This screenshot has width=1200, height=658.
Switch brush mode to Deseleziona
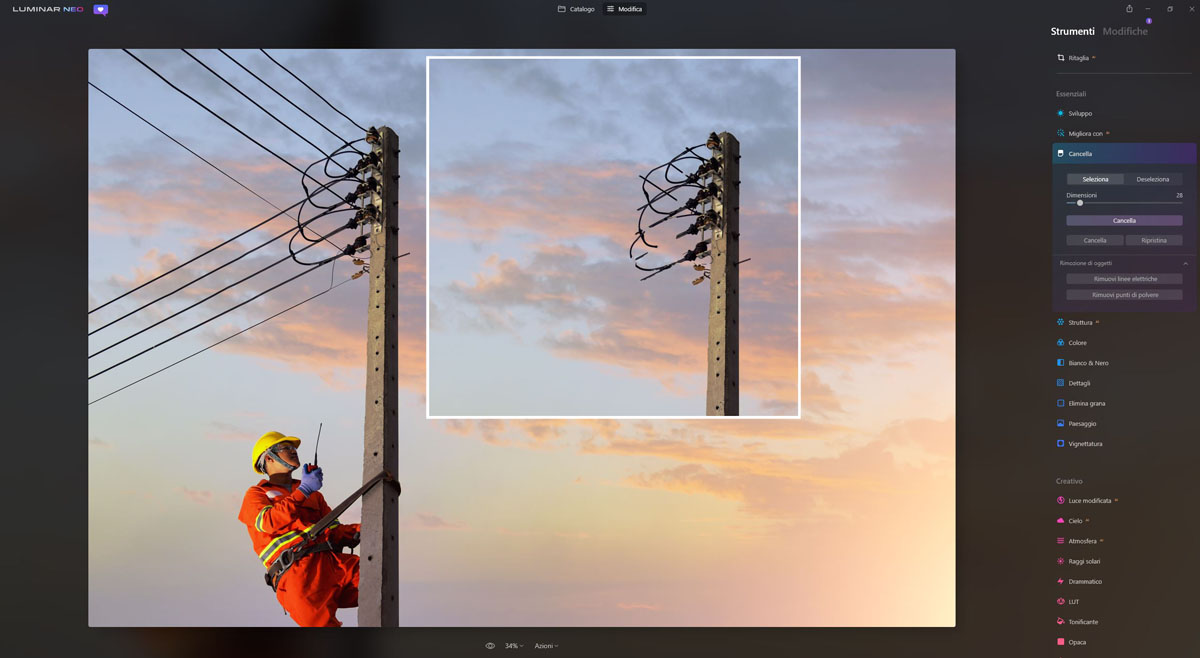coord(1153,179)
